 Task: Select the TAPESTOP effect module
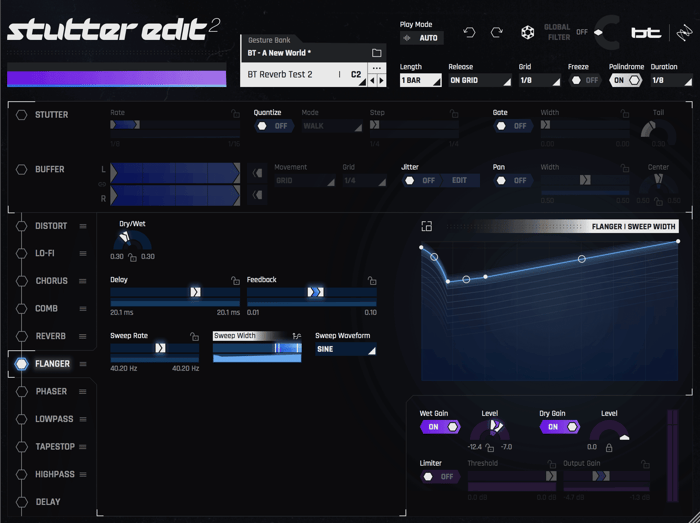pos(55,447)
